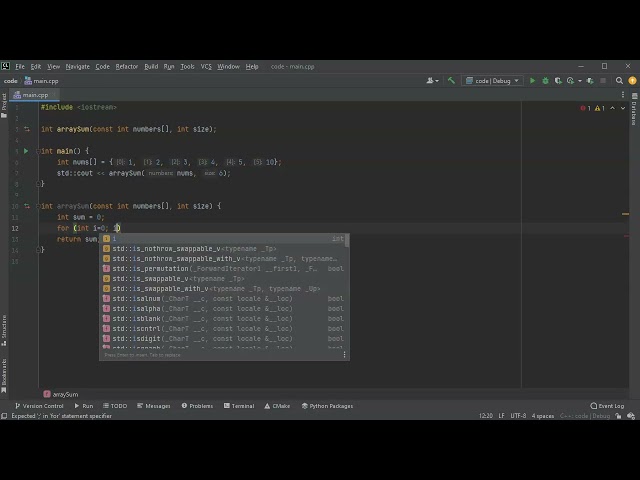Click fold end marker at arraySum closing brace
This screenshot has width=640, height=480.
pyautogui.click(x=38, y=250)
